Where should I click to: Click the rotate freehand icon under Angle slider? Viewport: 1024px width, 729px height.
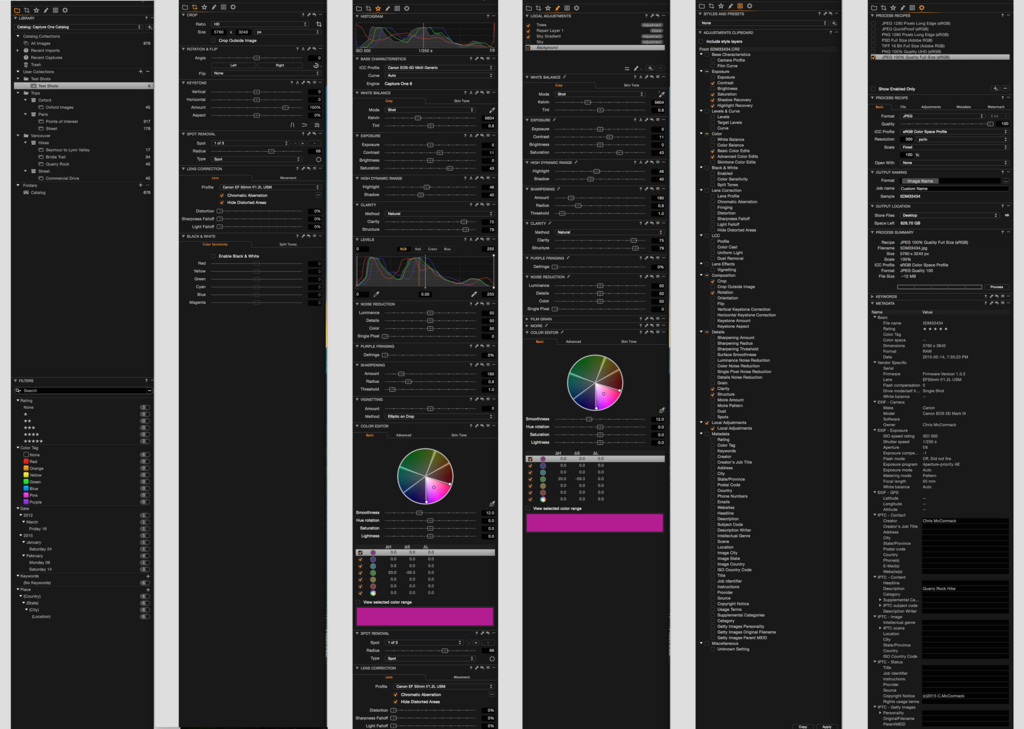click(x=316, y=65)
